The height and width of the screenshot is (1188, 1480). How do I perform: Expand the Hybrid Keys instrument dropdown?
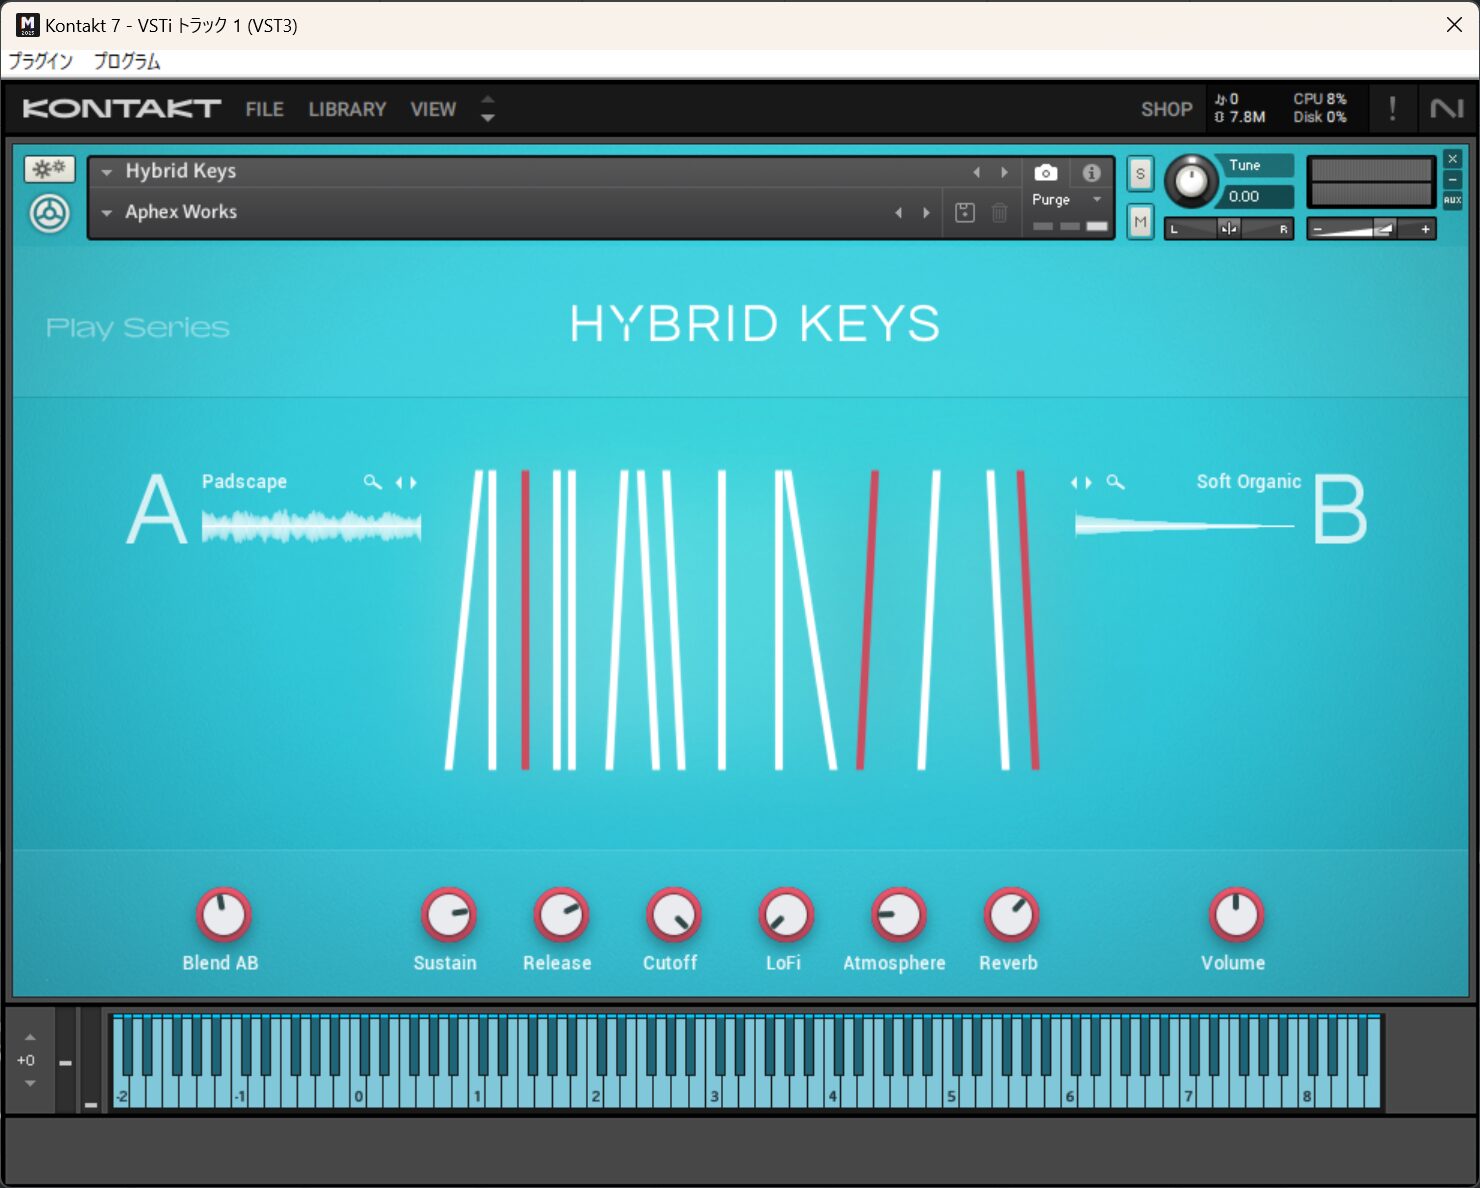click(106, 172)
